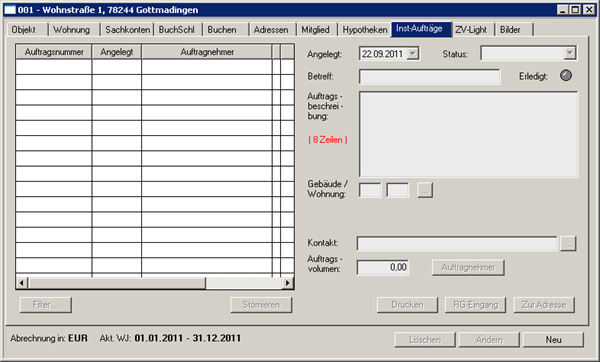Click the ellipsis button next to Kontakt field
Image resolution: width=600 pixels, height=362 pixels.
coord(568,243)
